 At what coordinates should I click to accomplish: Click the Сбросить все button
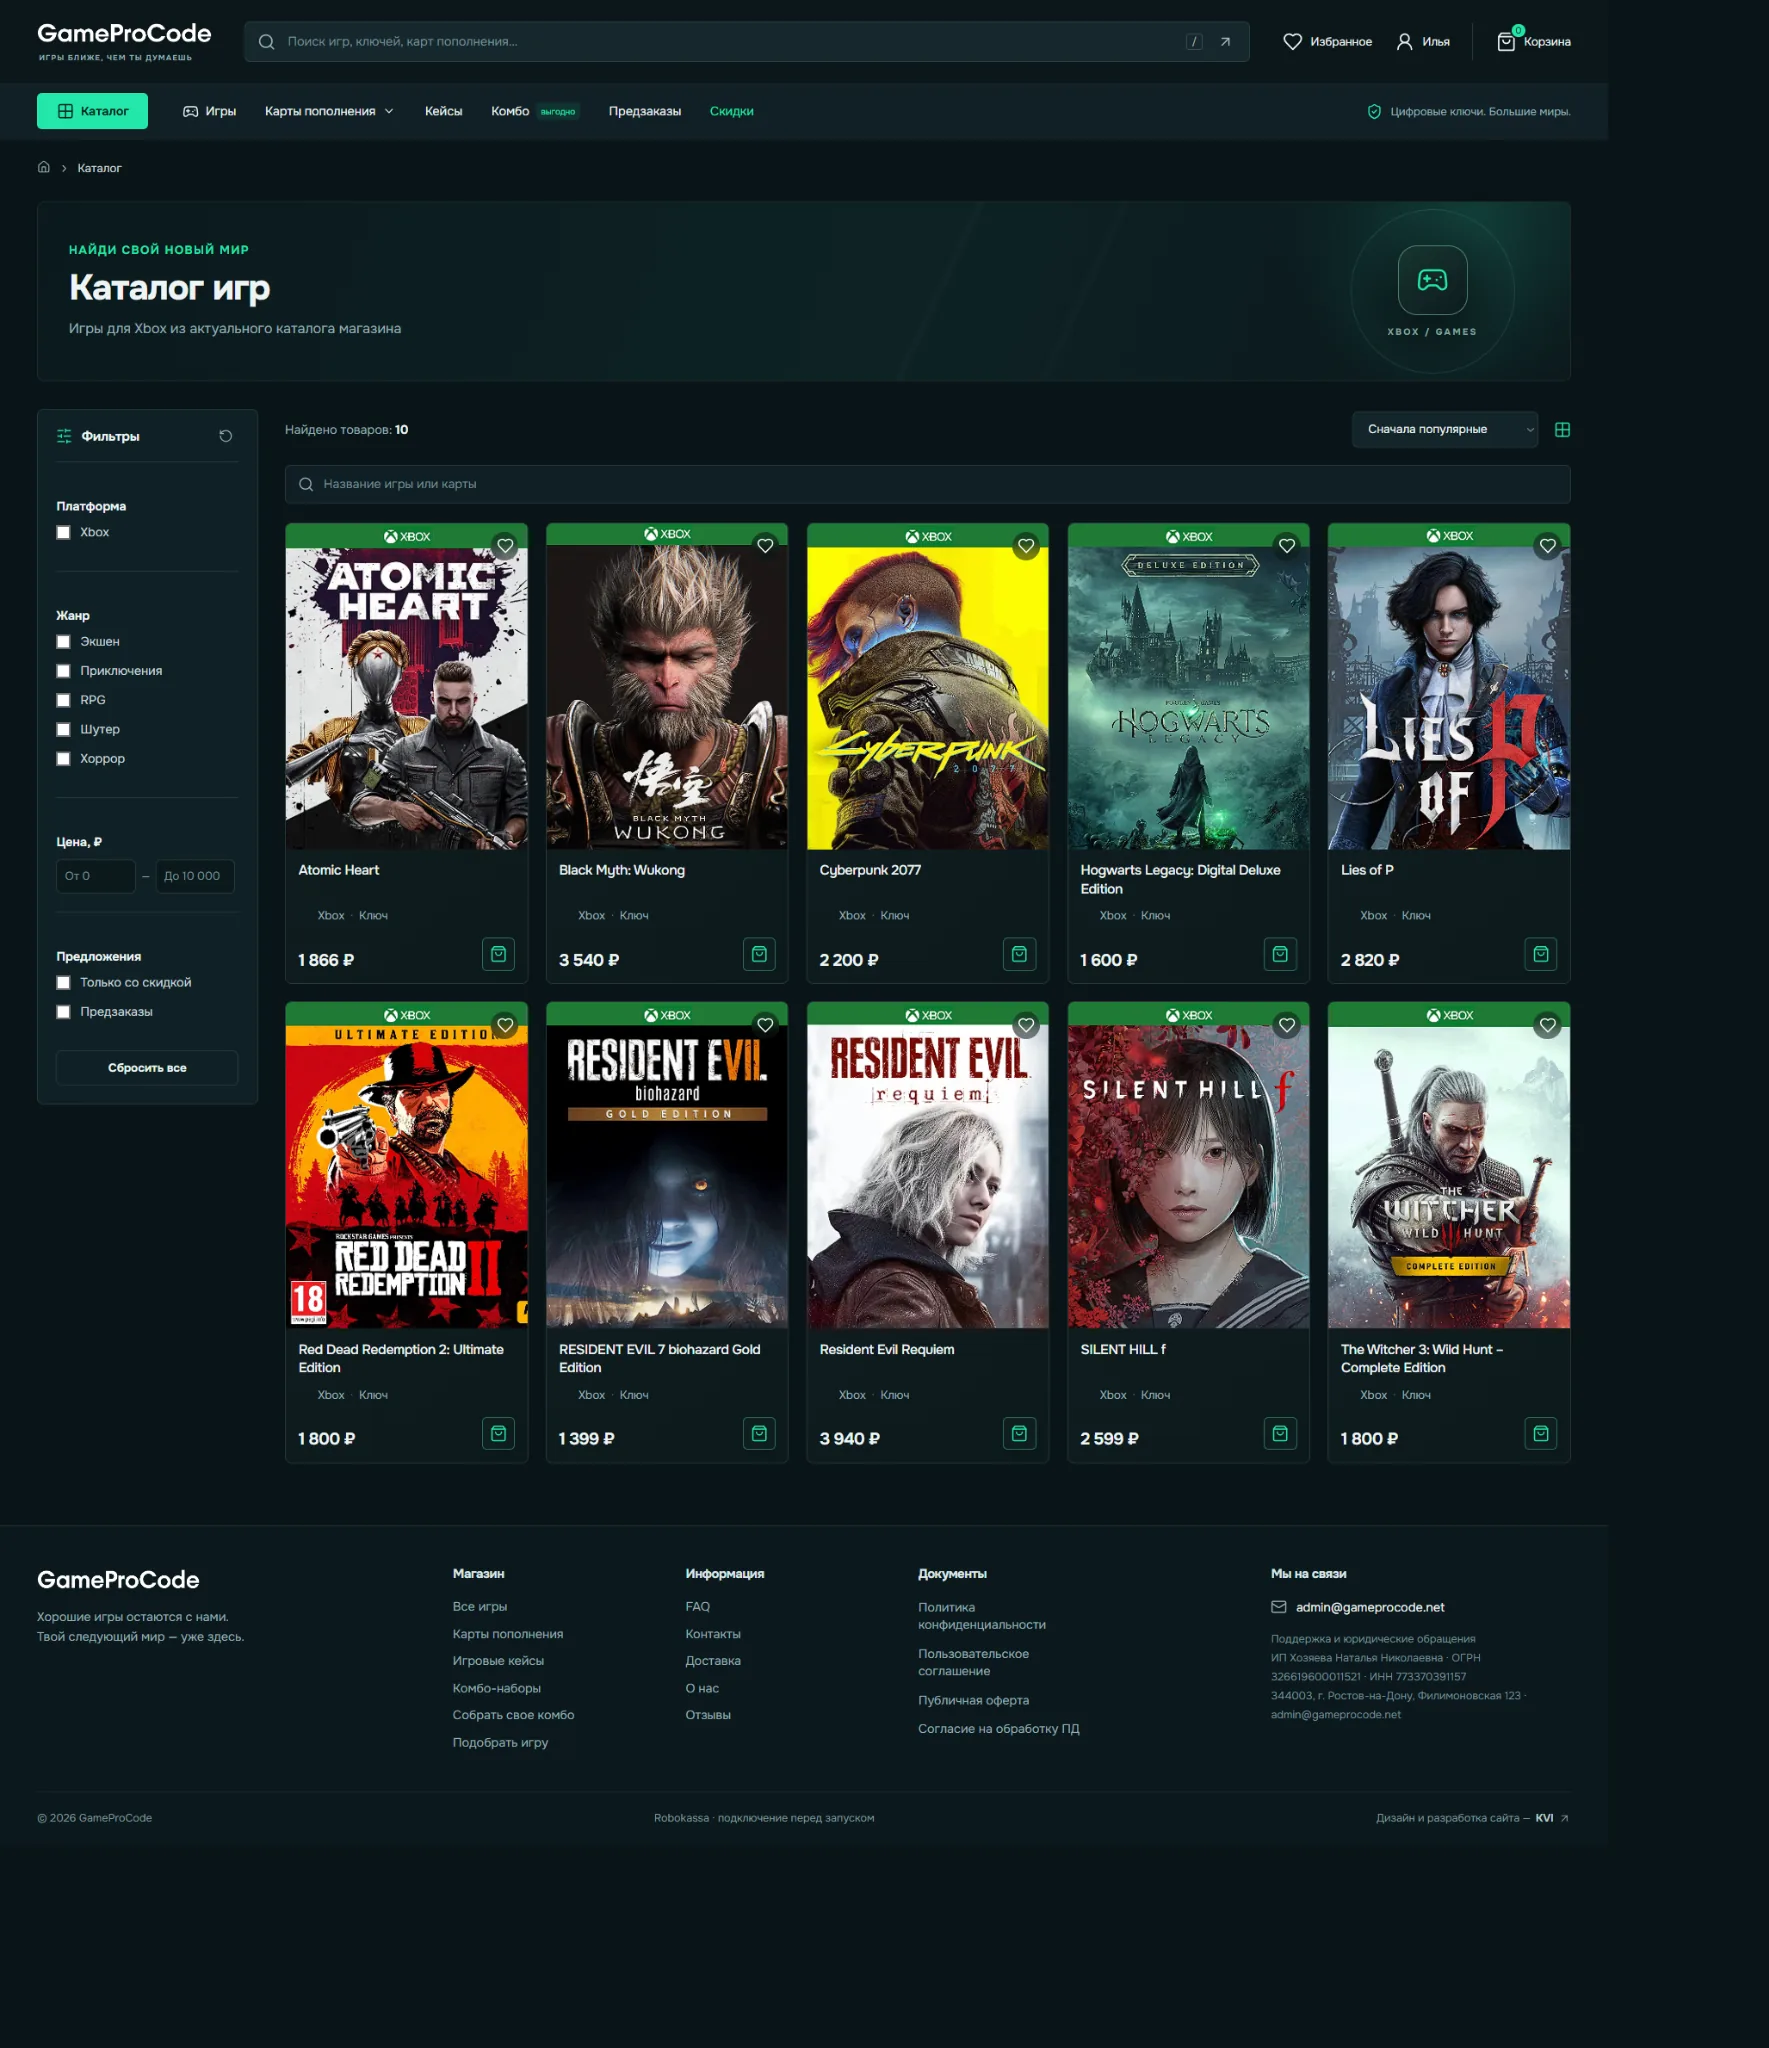click(147, 1068)
